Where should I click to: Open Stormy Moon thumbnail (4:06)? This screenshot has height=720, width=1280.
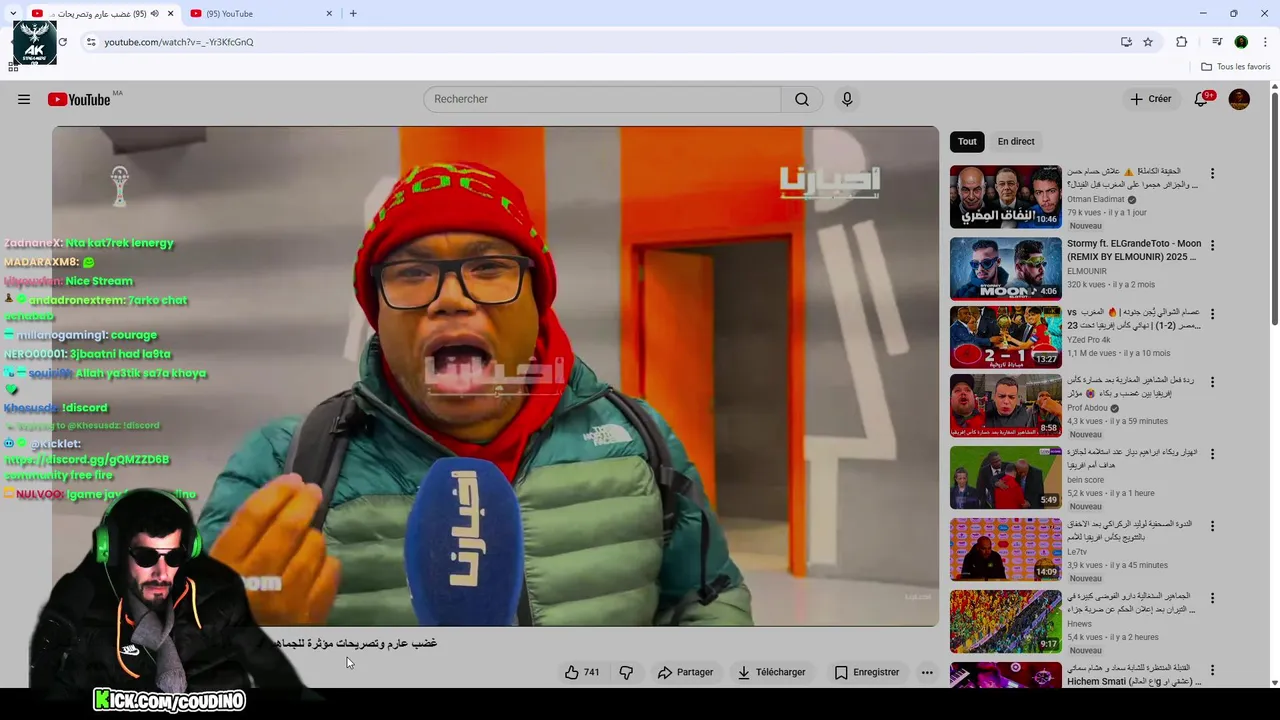pyautogui.click(x=1006, y=268)
